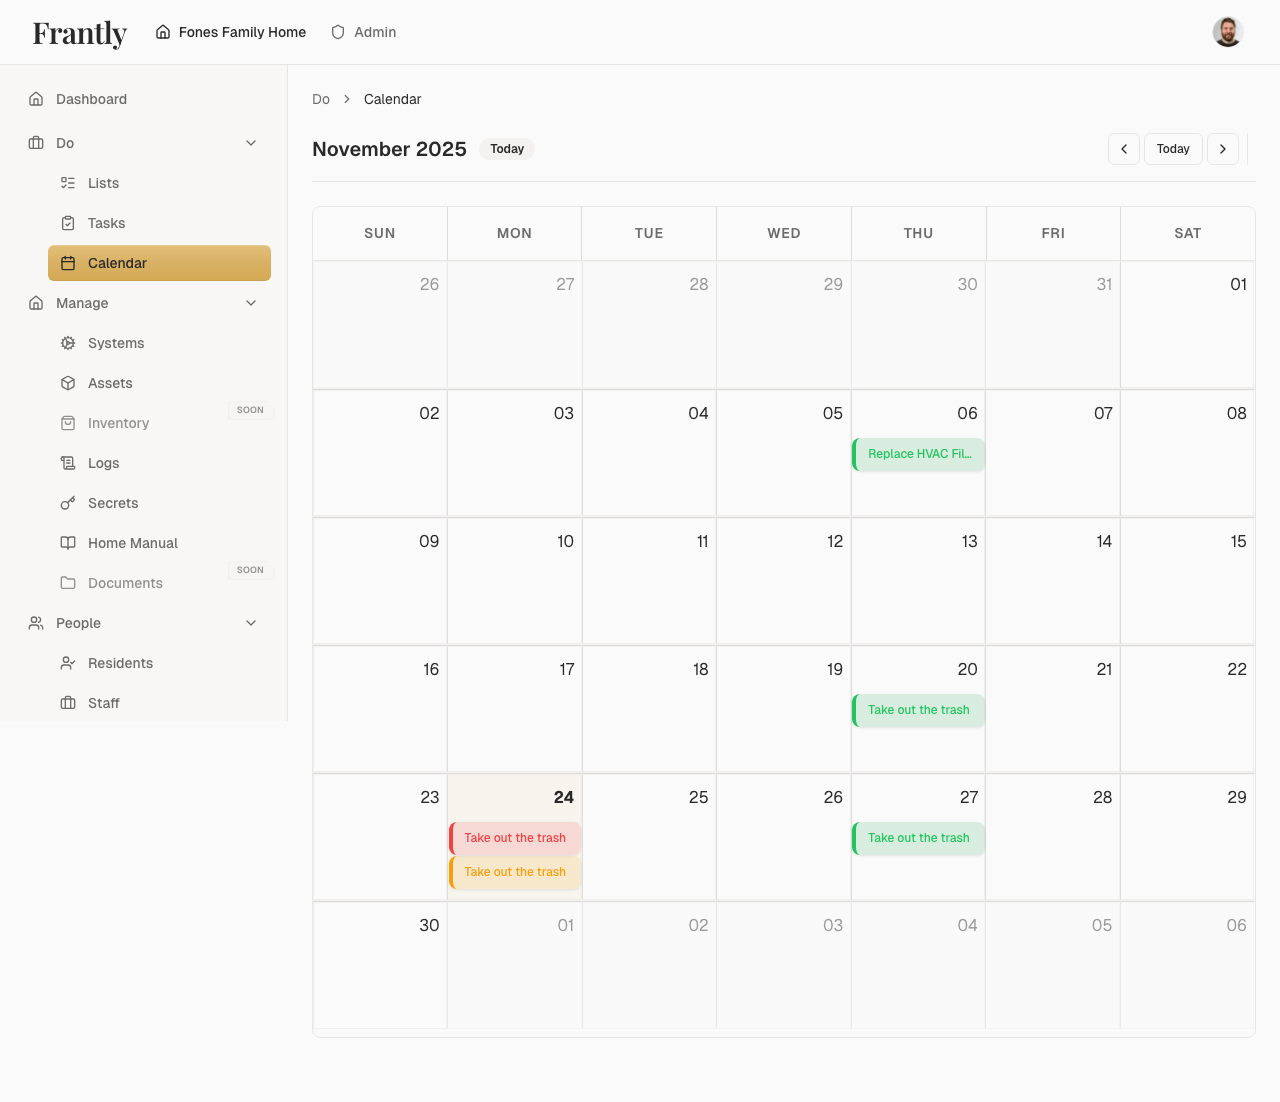Switch to the Admin area

point(363,32)
